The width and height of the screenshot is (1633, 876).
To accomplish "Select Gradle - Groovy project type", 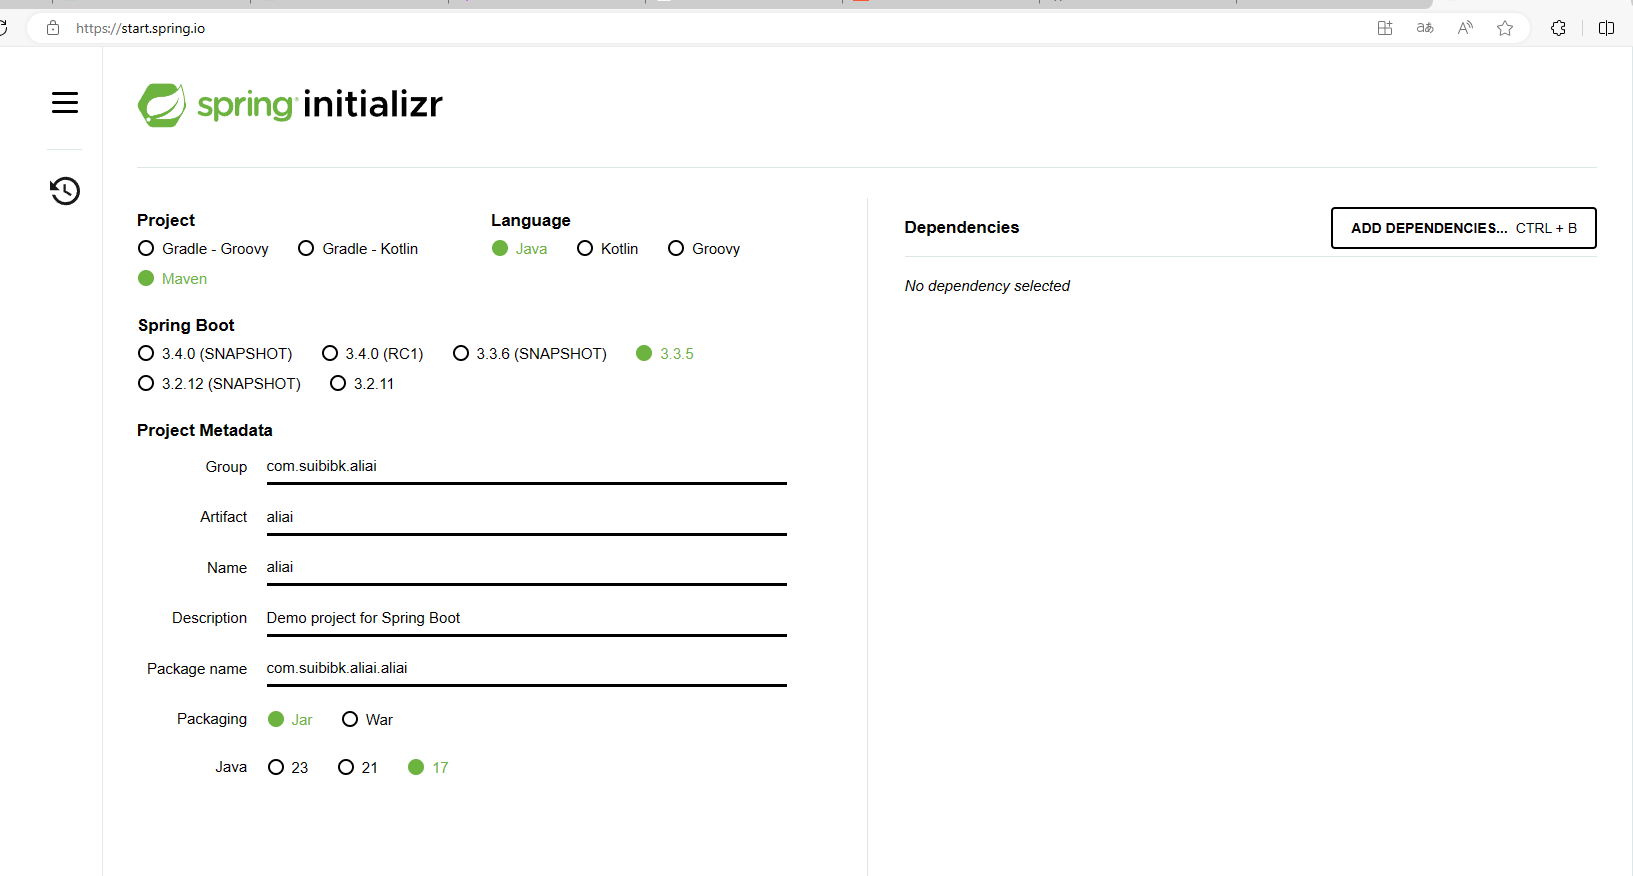I will (x=204, y=249).
